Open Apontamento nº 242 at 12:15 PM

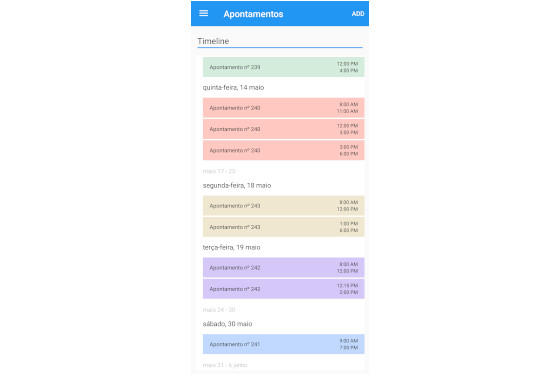pos(284,289)
